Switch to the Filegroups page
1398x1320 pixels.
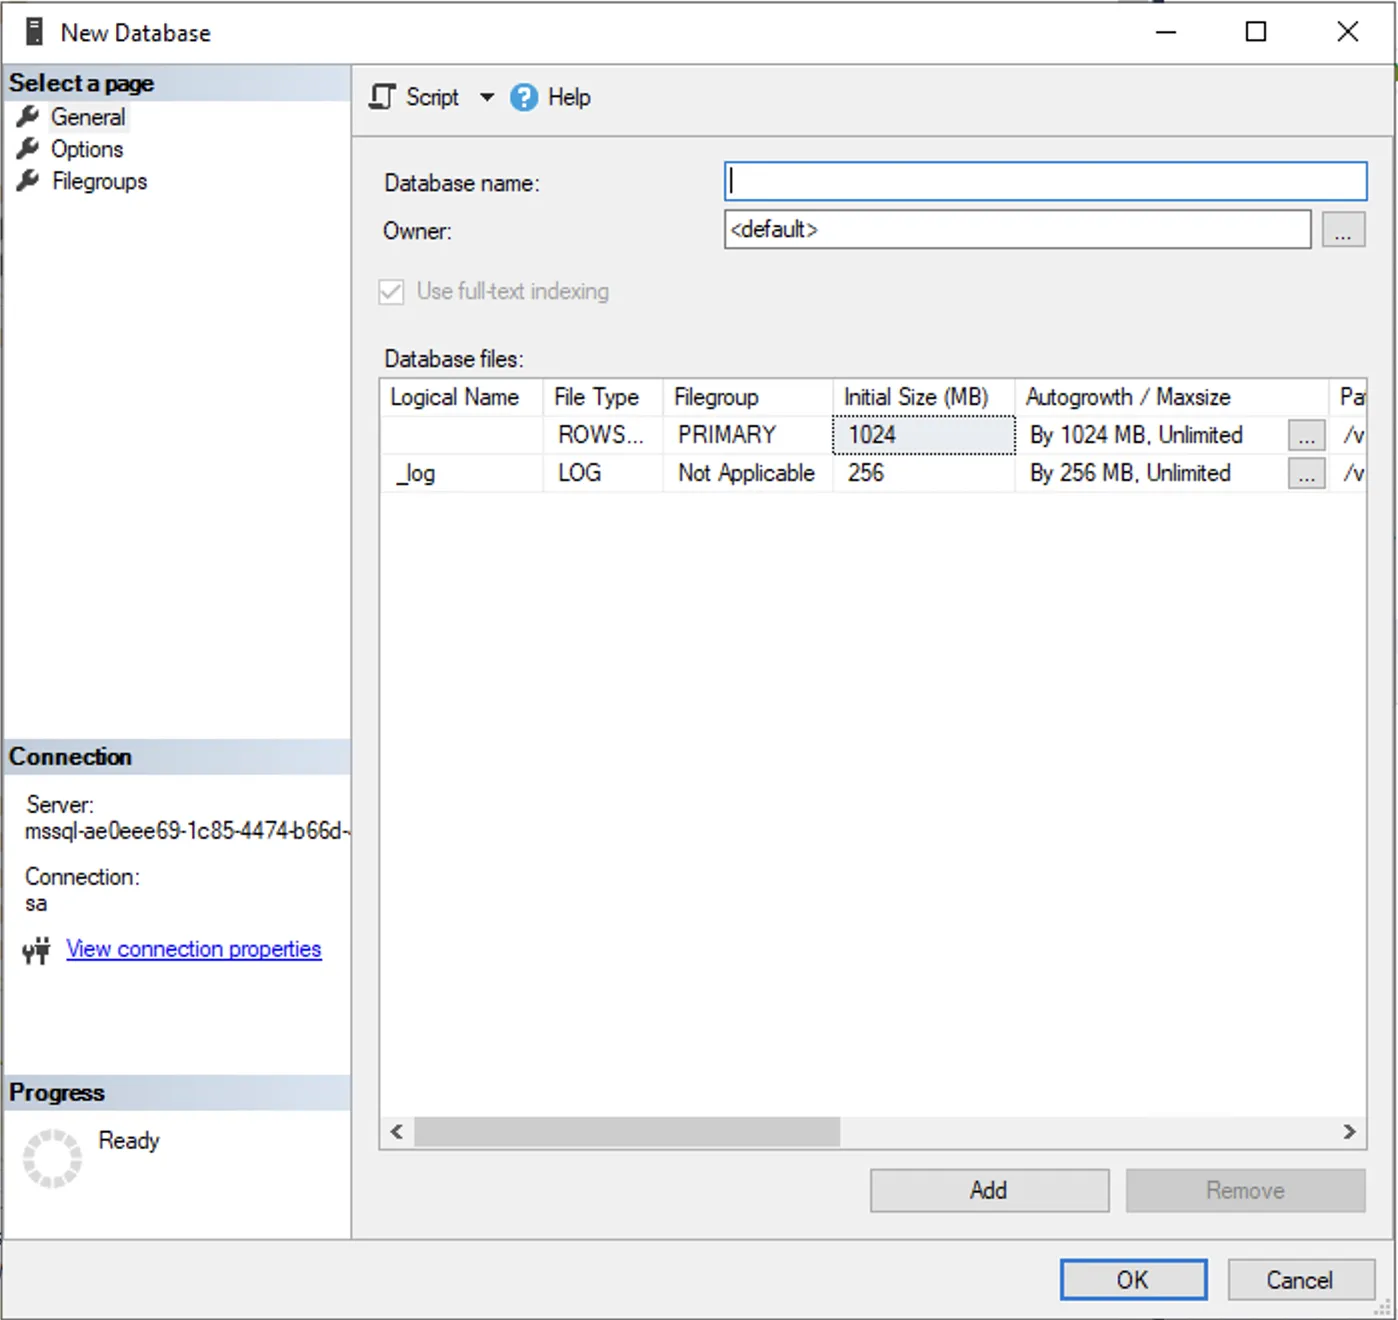(x=99, y=181)
